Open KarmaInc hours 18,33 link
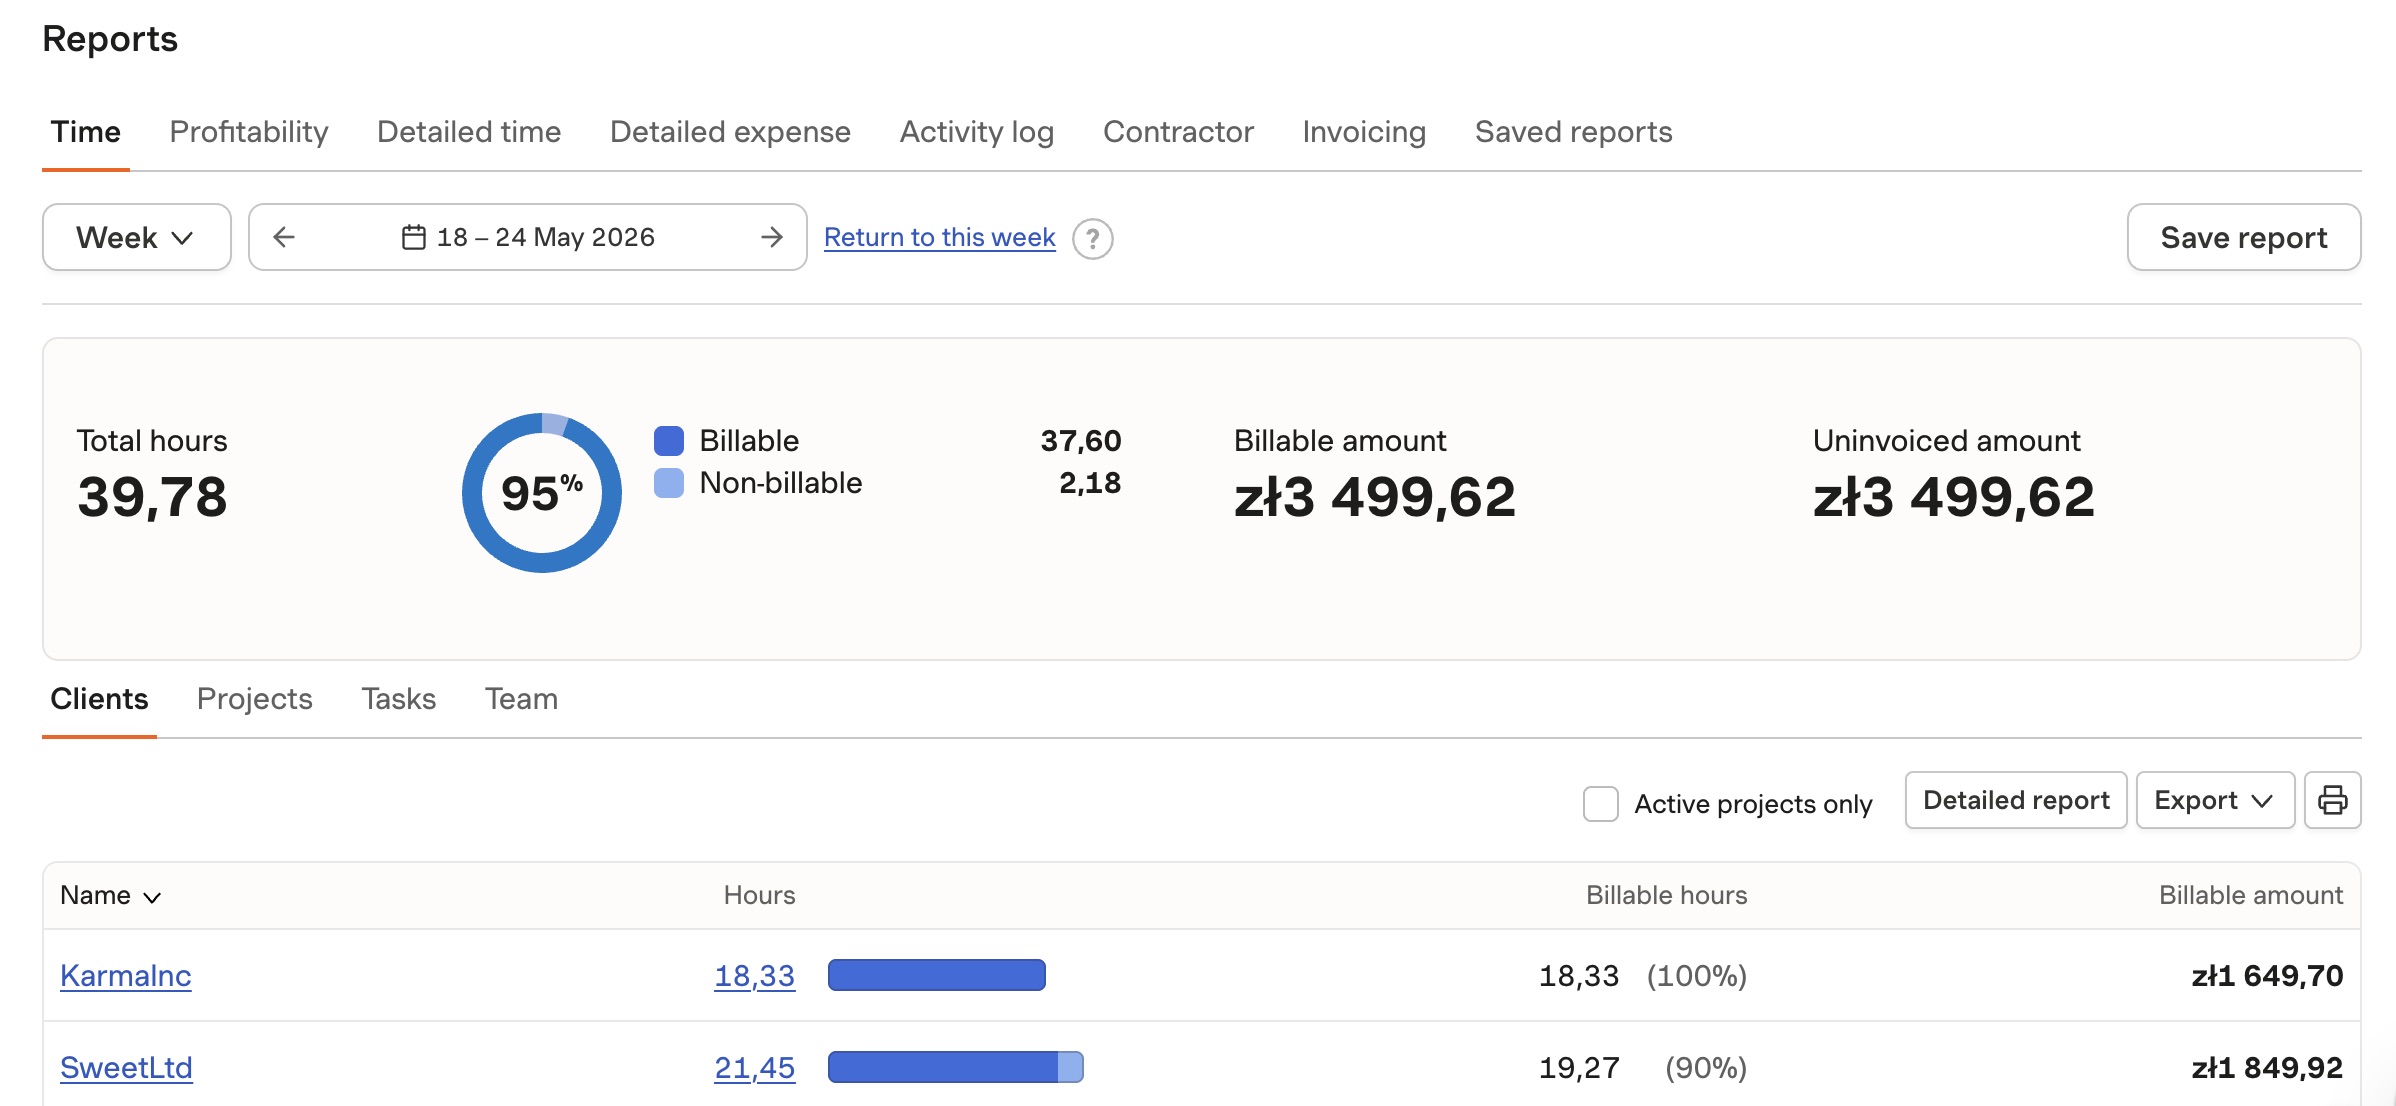 (x=754, y=976)
